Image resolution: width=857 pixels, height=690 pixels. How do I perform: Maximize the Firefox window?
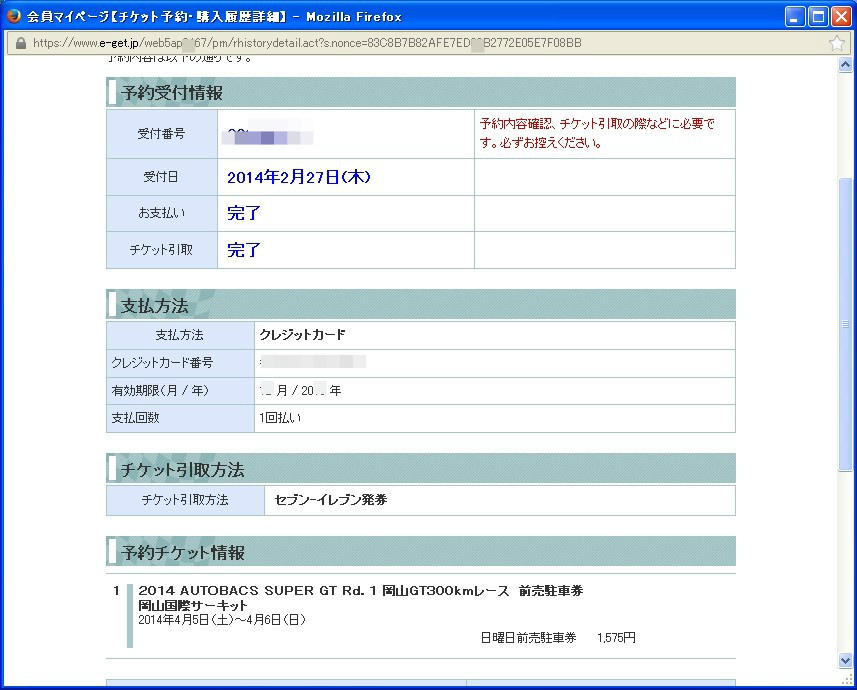818,16
